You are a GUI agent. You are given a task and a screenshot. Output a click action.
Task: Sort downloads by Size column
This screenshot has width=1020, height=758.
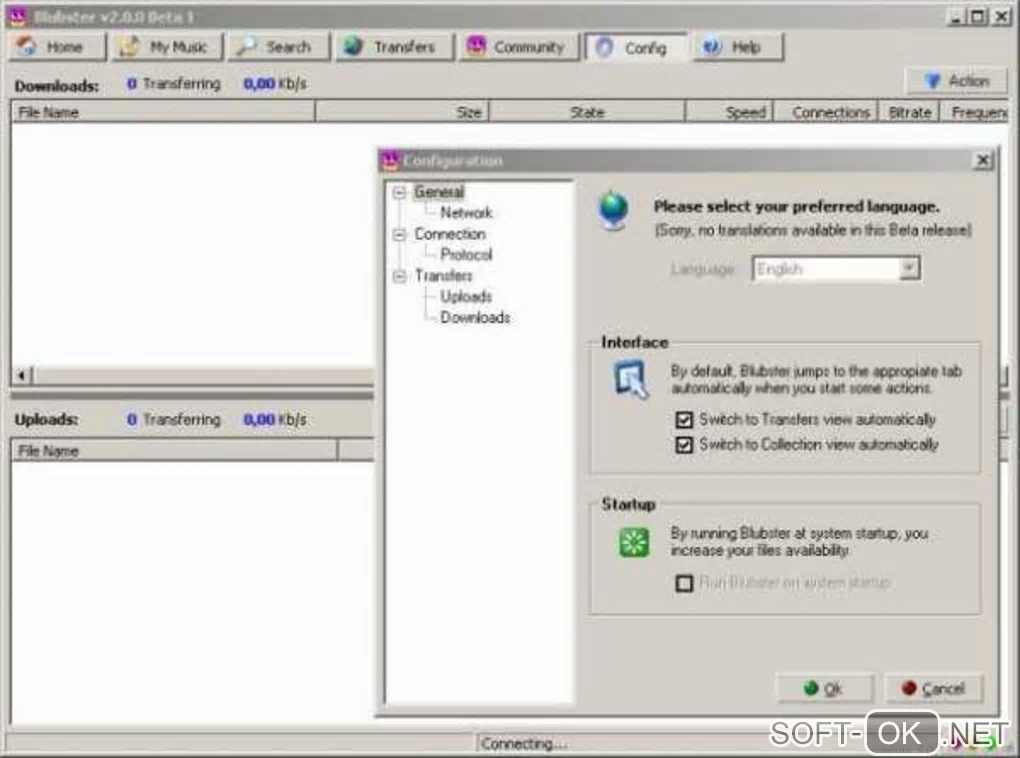pos(402,113)
